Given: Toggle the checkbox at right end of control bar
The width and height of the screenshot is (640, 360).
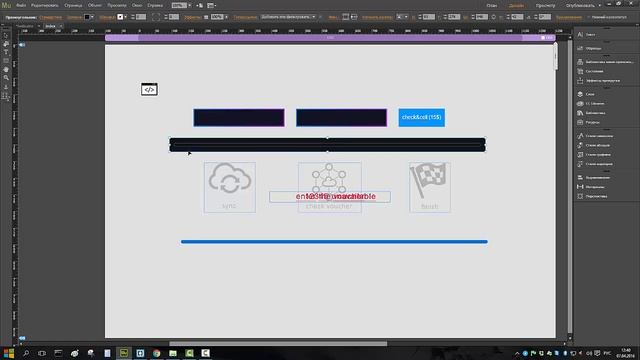Looking at the screenshot, I should [588, 17].
